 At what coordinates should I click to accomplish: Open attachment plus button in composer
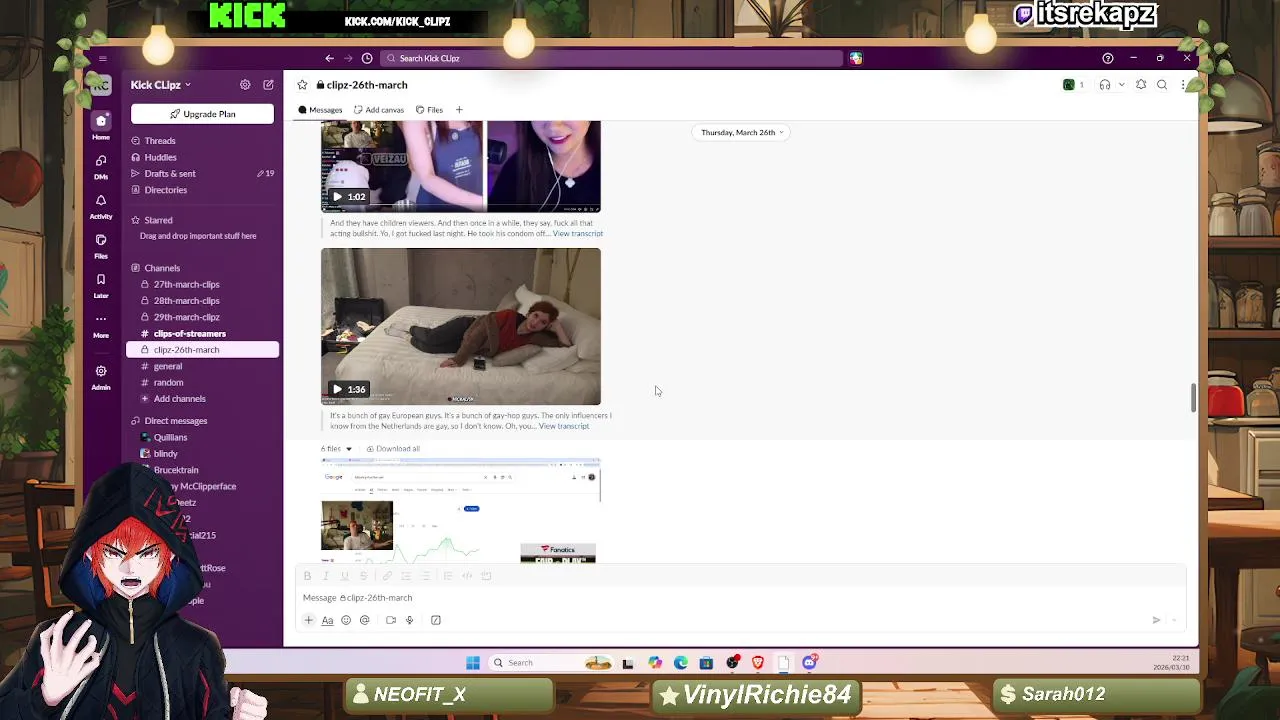pyautogui.click(x=309, y=620)
